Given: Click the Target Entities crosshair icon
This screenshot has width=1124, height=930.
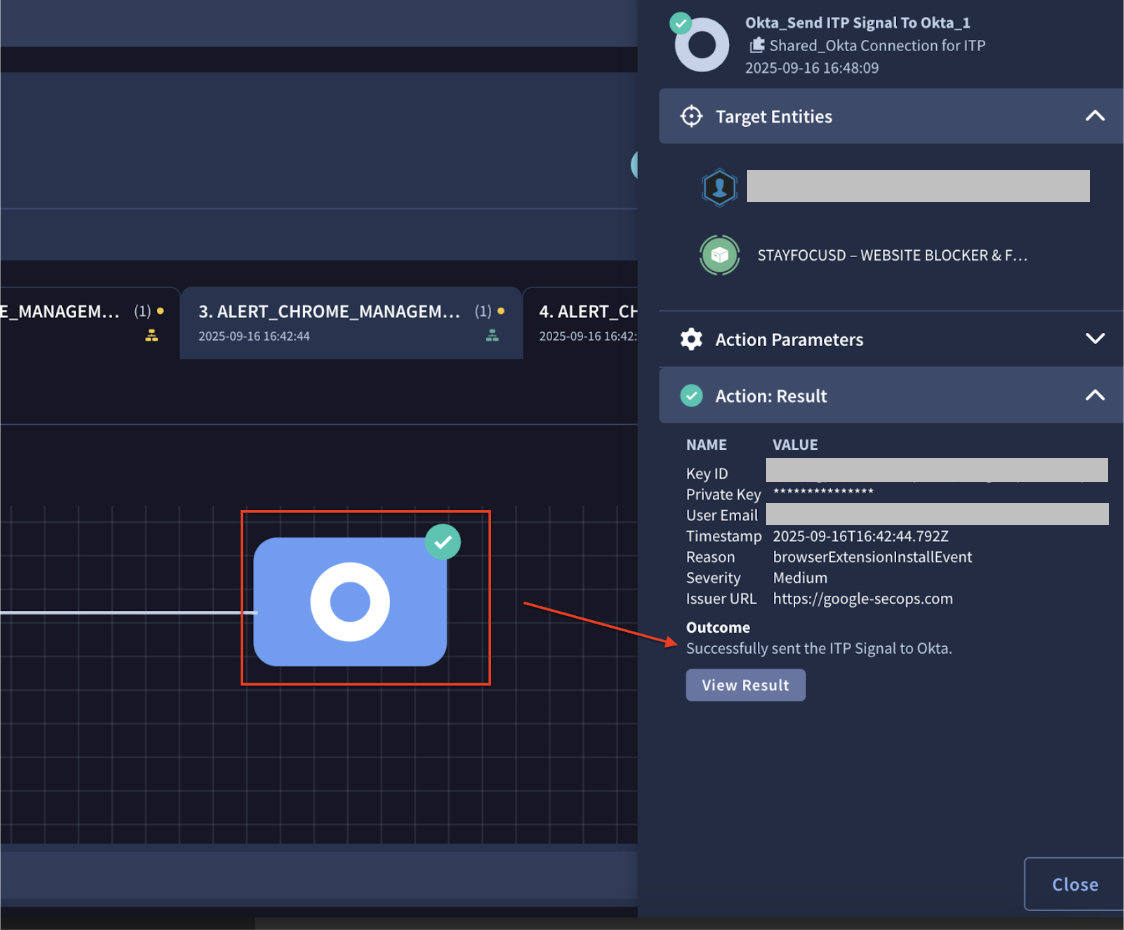Looking at the screenshot, I should tap(691, 116).
